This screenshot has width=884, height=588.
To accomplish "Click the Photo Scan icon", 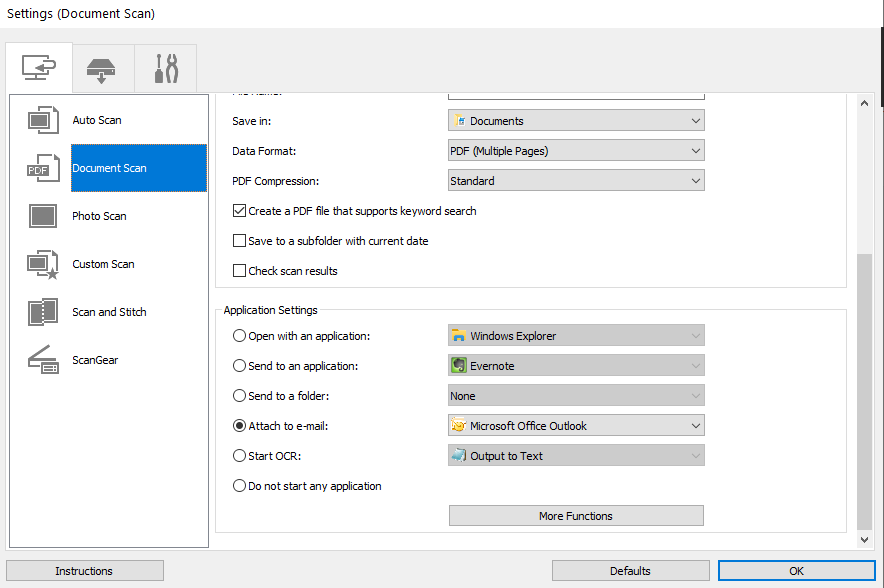I will (43, 216).
